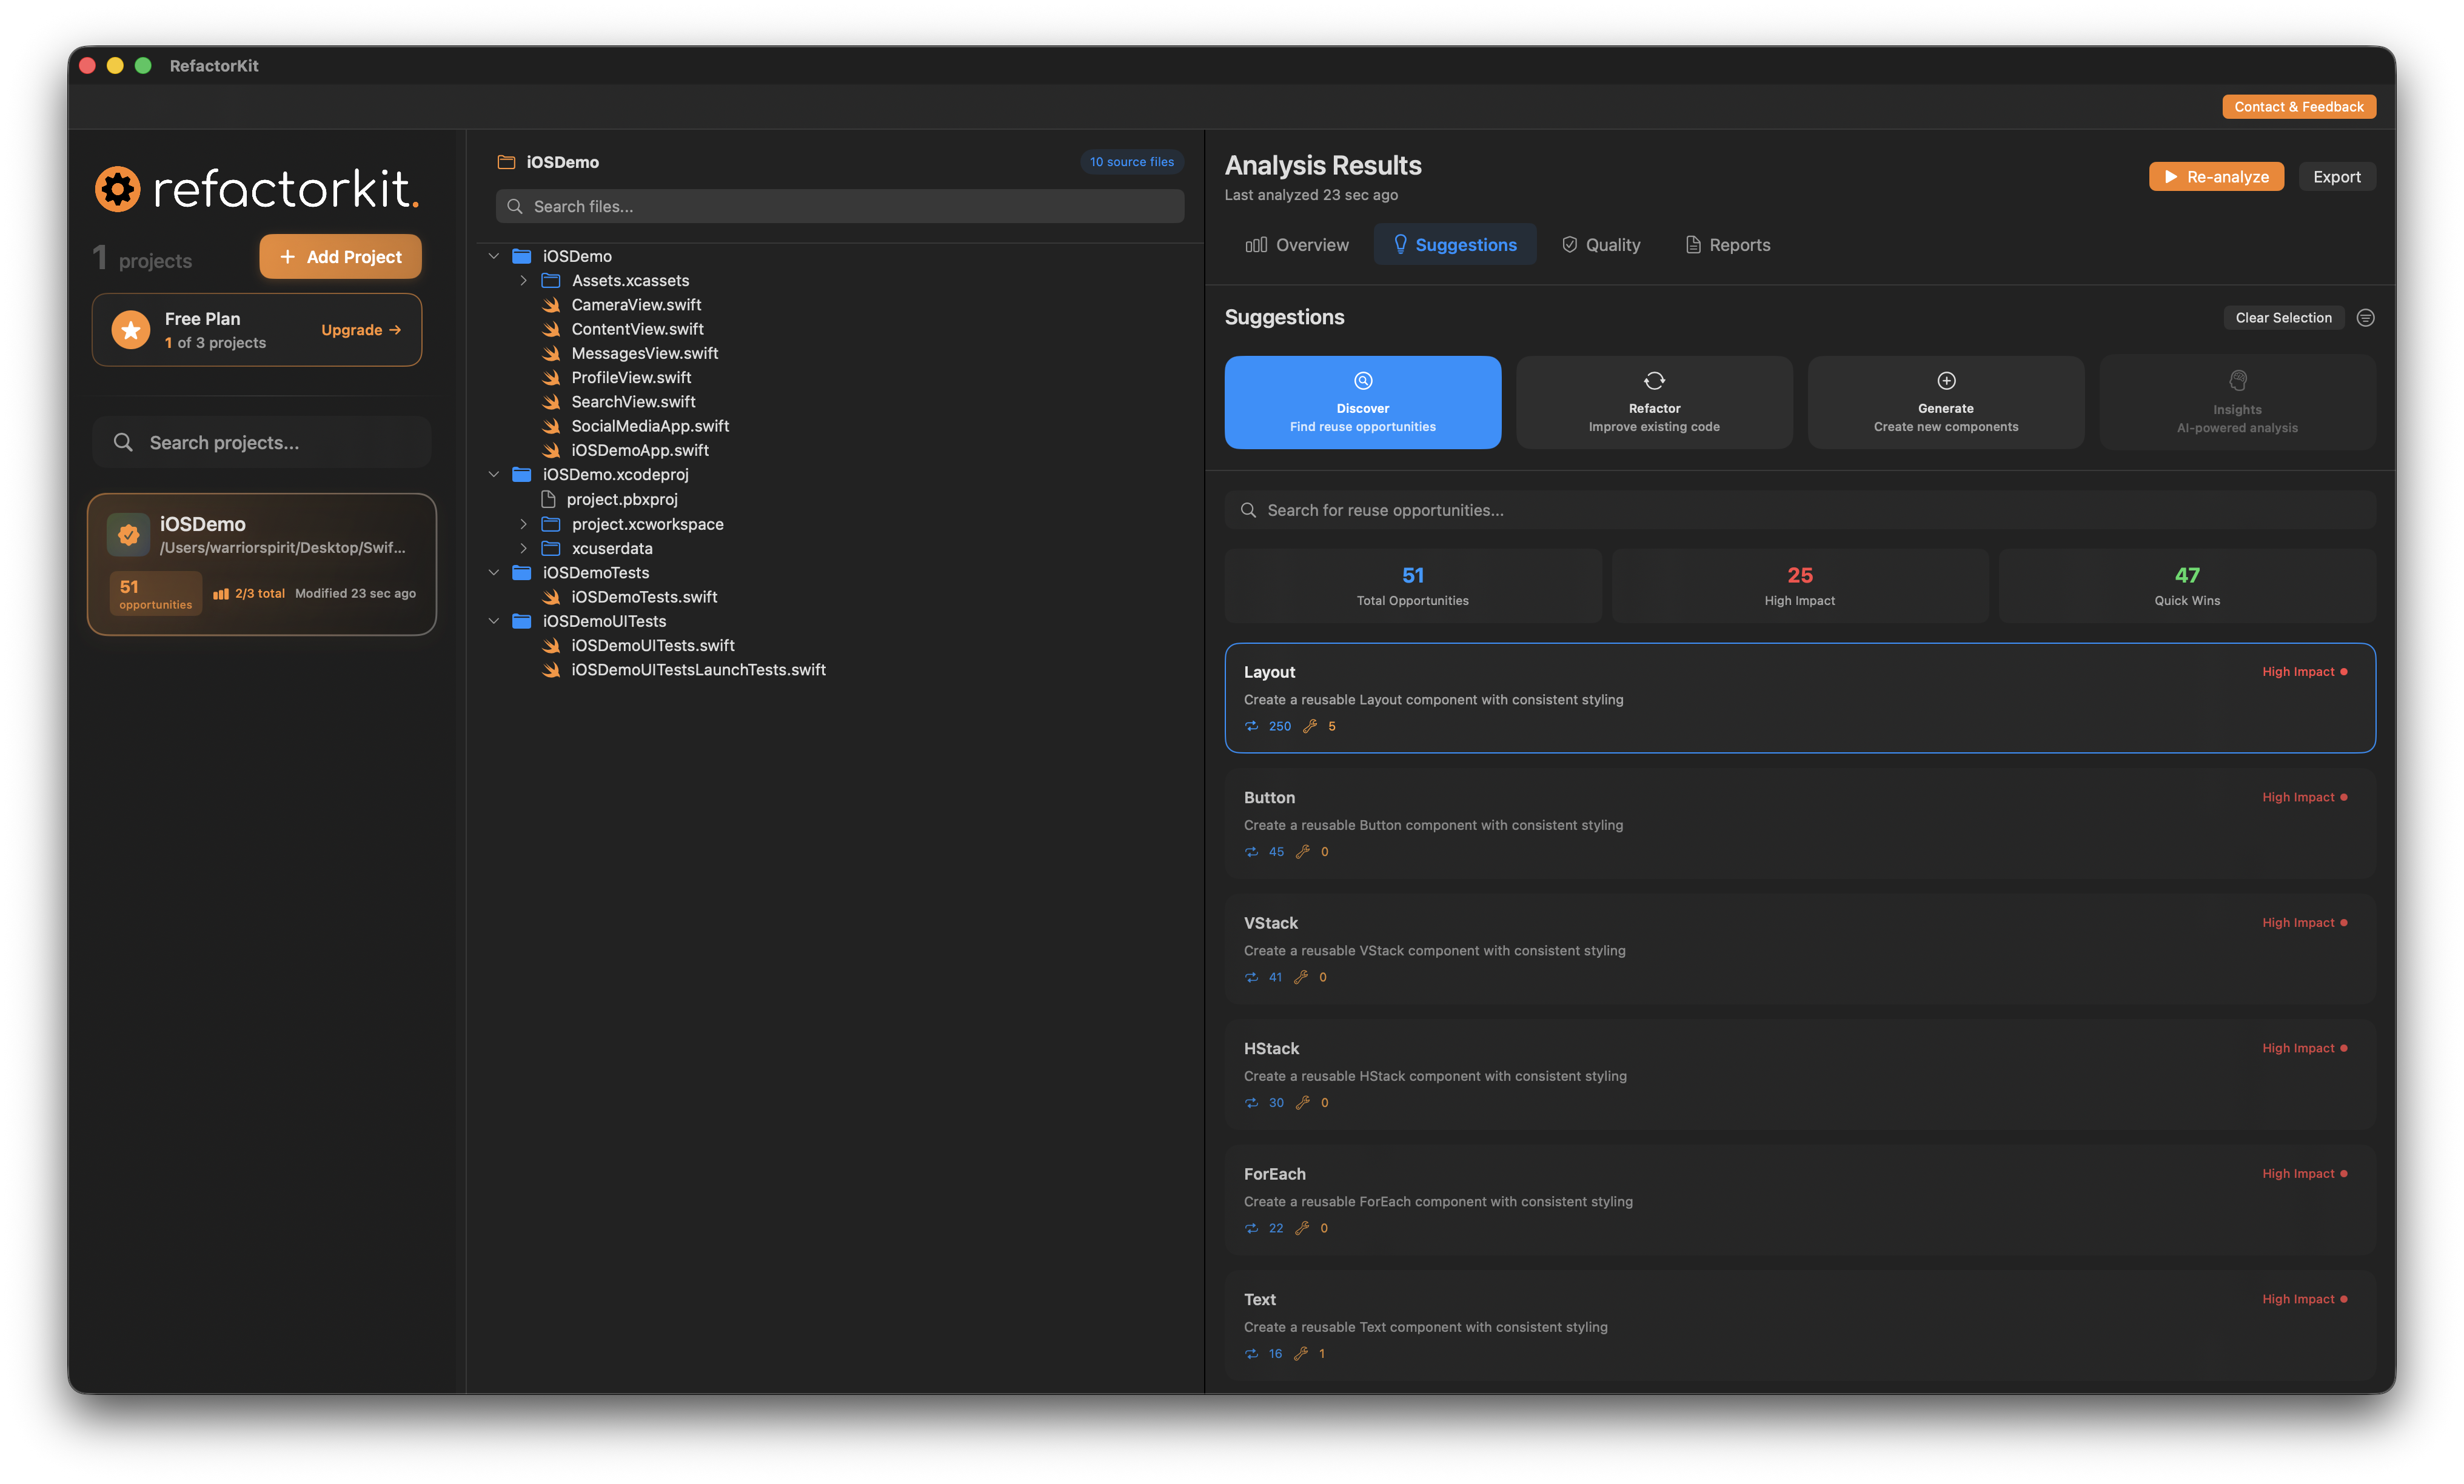Collapse the iOSDemo root folder
The width and height of the screenshot is (2464, 1484).
(494, 256)
